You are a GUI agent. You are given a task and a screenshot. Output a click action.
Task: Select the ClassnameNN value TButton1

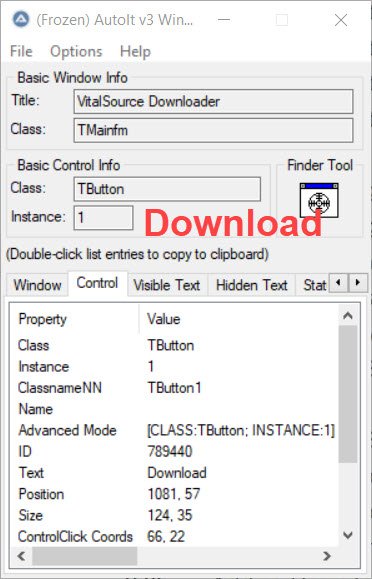coord(174,388)
